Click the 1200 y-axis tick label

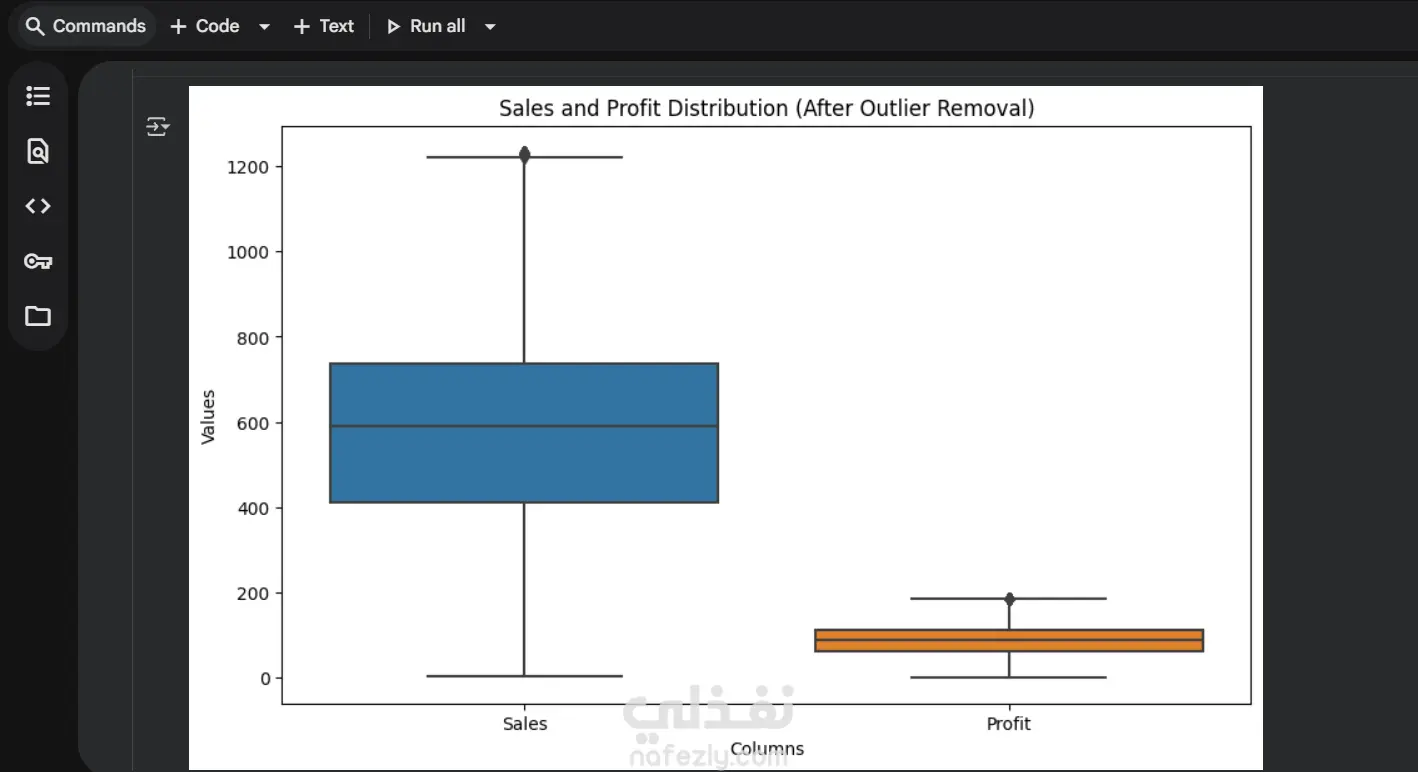click(249, 167)
